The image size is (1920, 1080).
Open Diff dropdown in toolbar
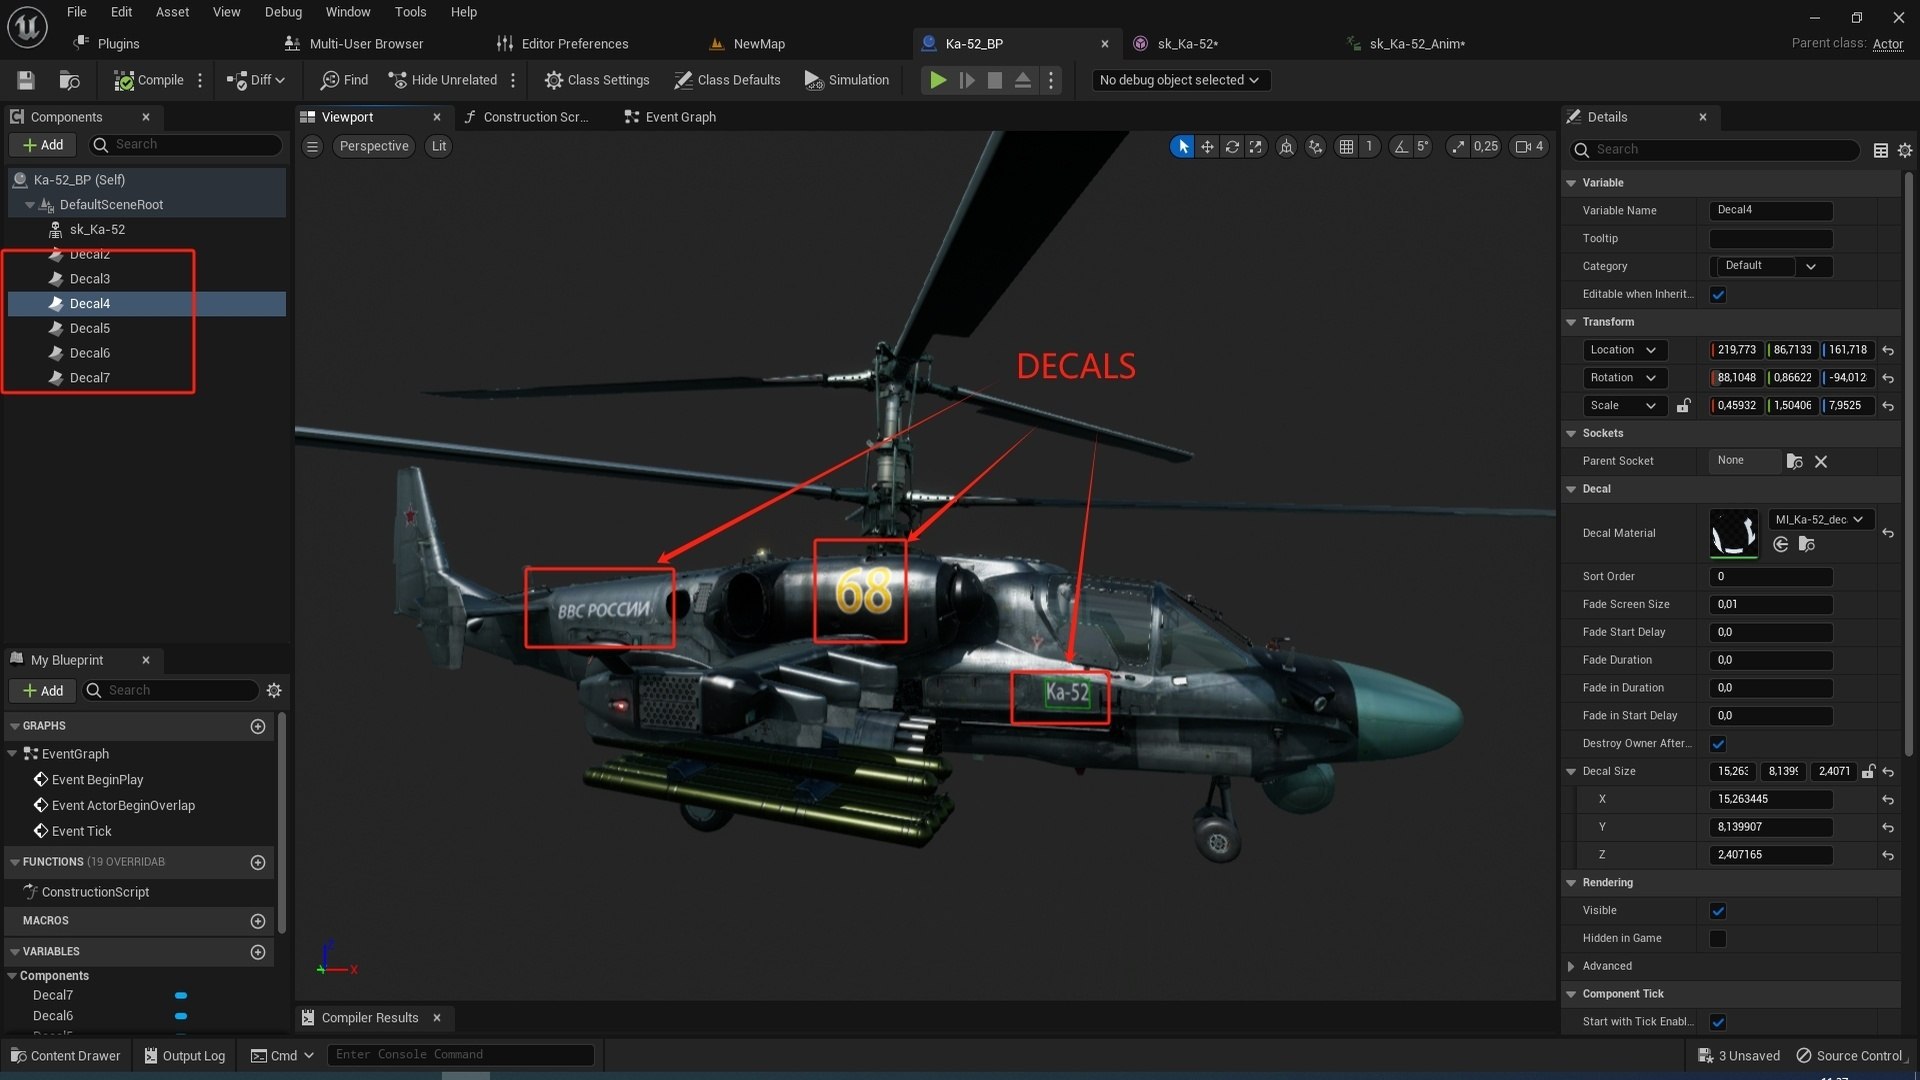256,80
